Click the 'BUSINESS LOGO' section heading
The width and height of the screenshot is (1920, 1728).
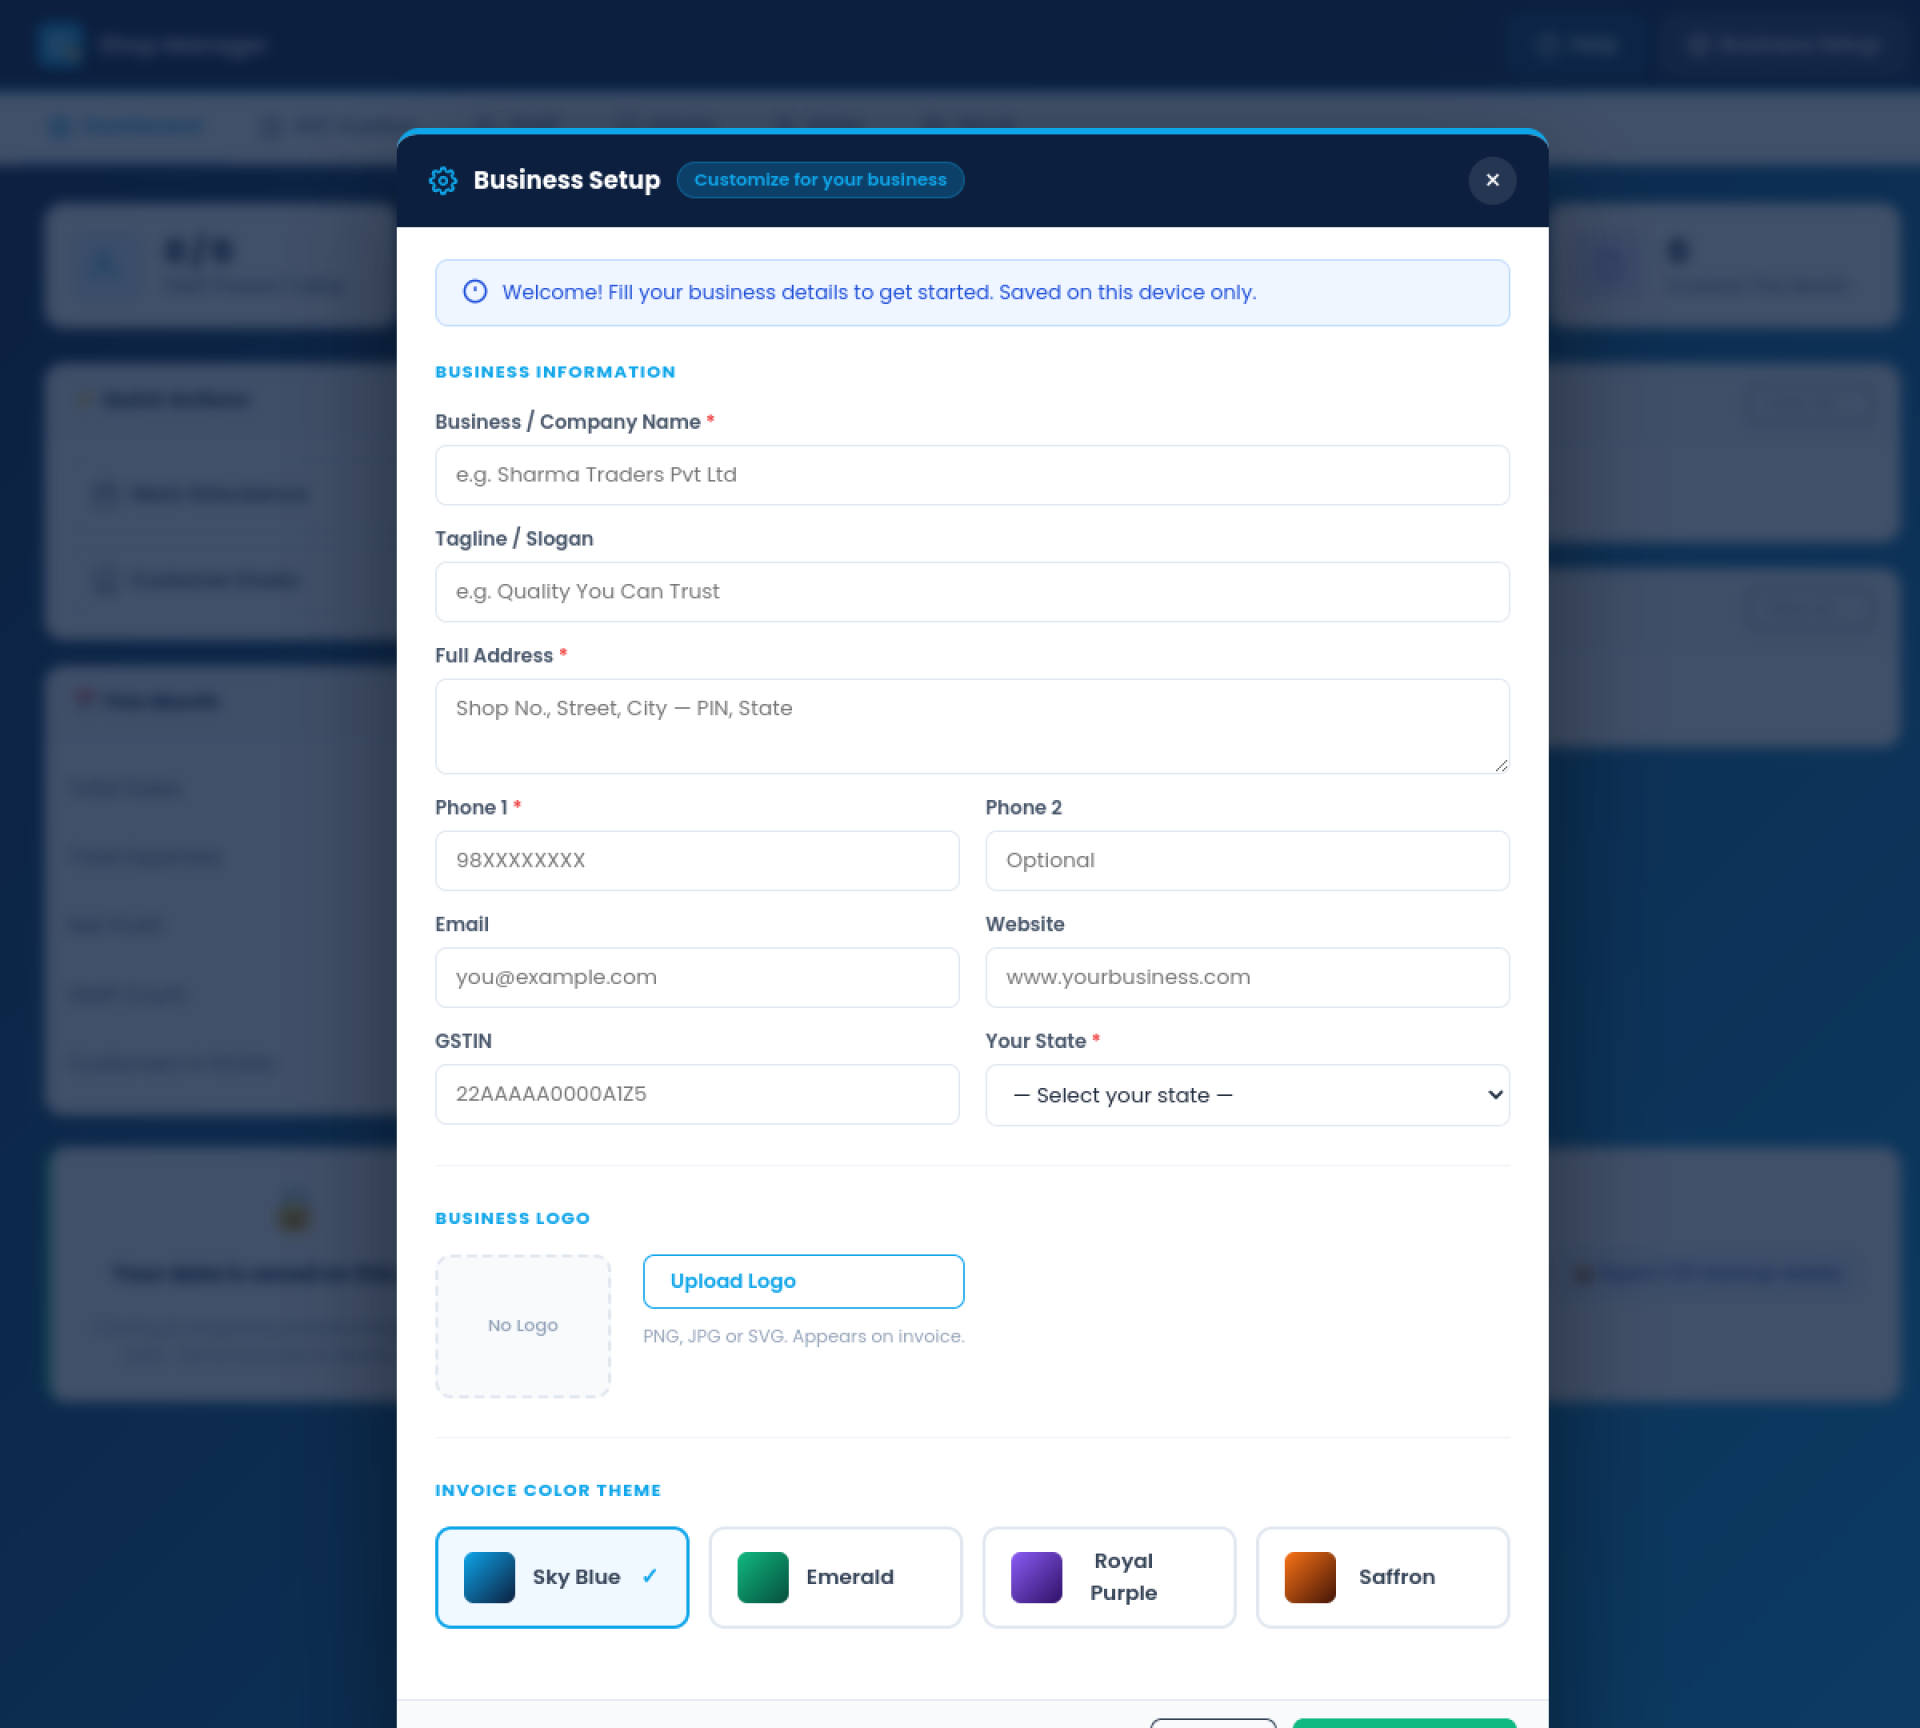pos(512,1218)
